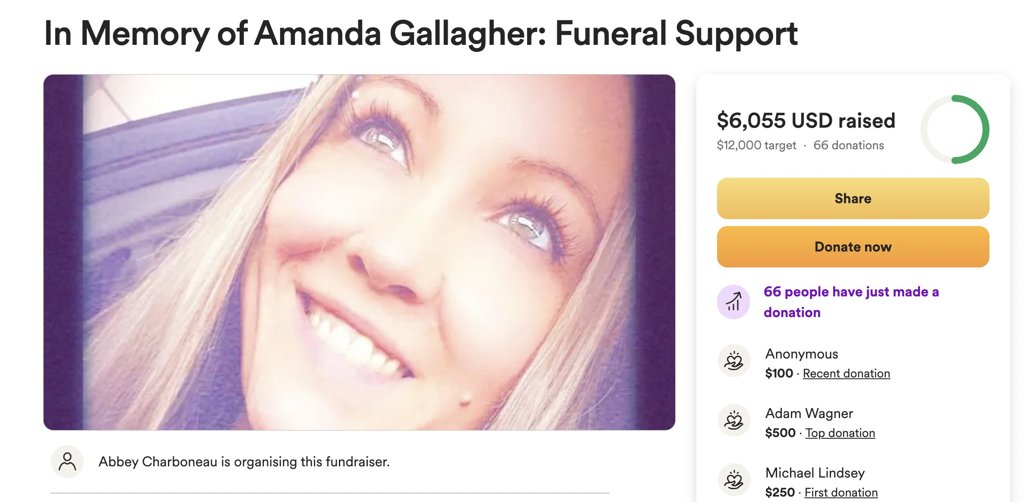Open the main fundraiser photo

(x=359, y=252)
